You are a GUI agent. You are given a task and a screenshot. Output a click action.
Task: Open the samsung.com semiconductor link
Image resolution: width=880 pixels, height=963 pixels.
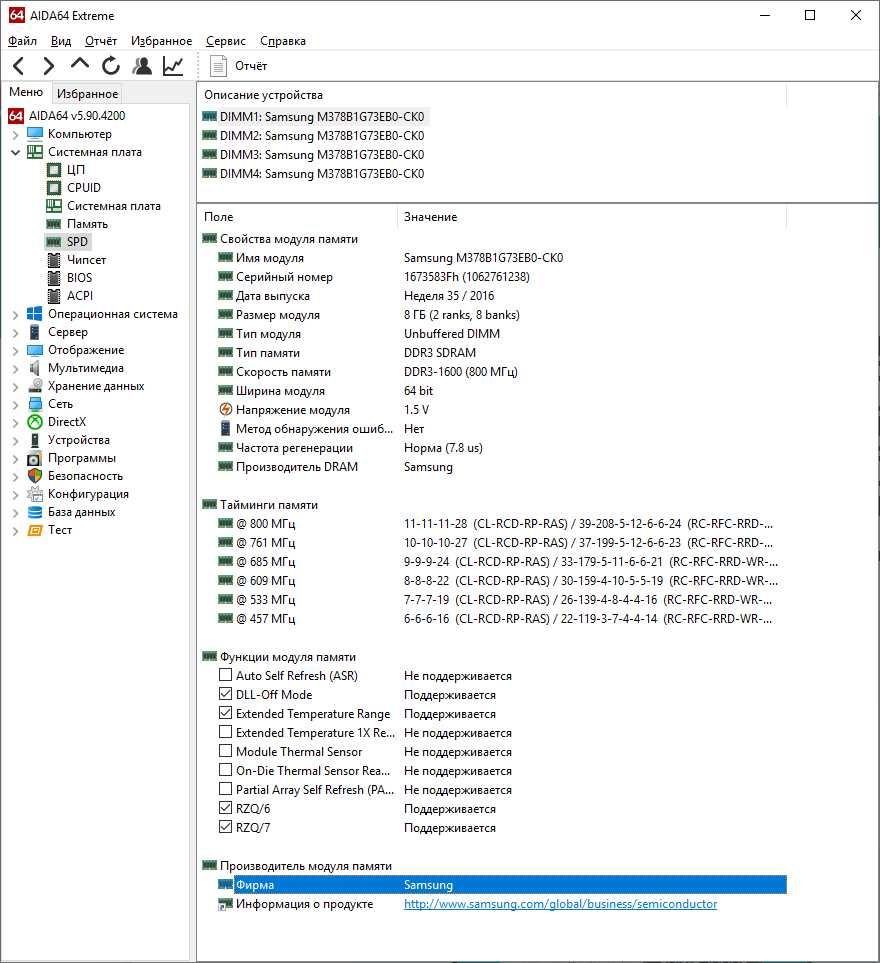pos(560,903)
